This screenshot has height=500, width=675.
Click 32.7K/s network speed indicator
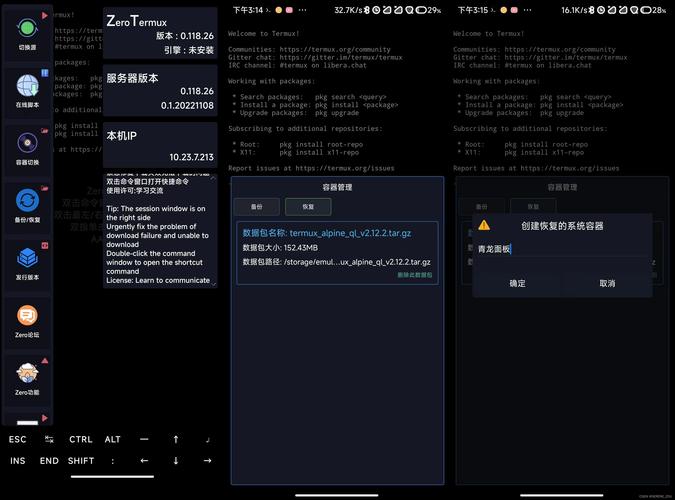(x=348, y=10)
